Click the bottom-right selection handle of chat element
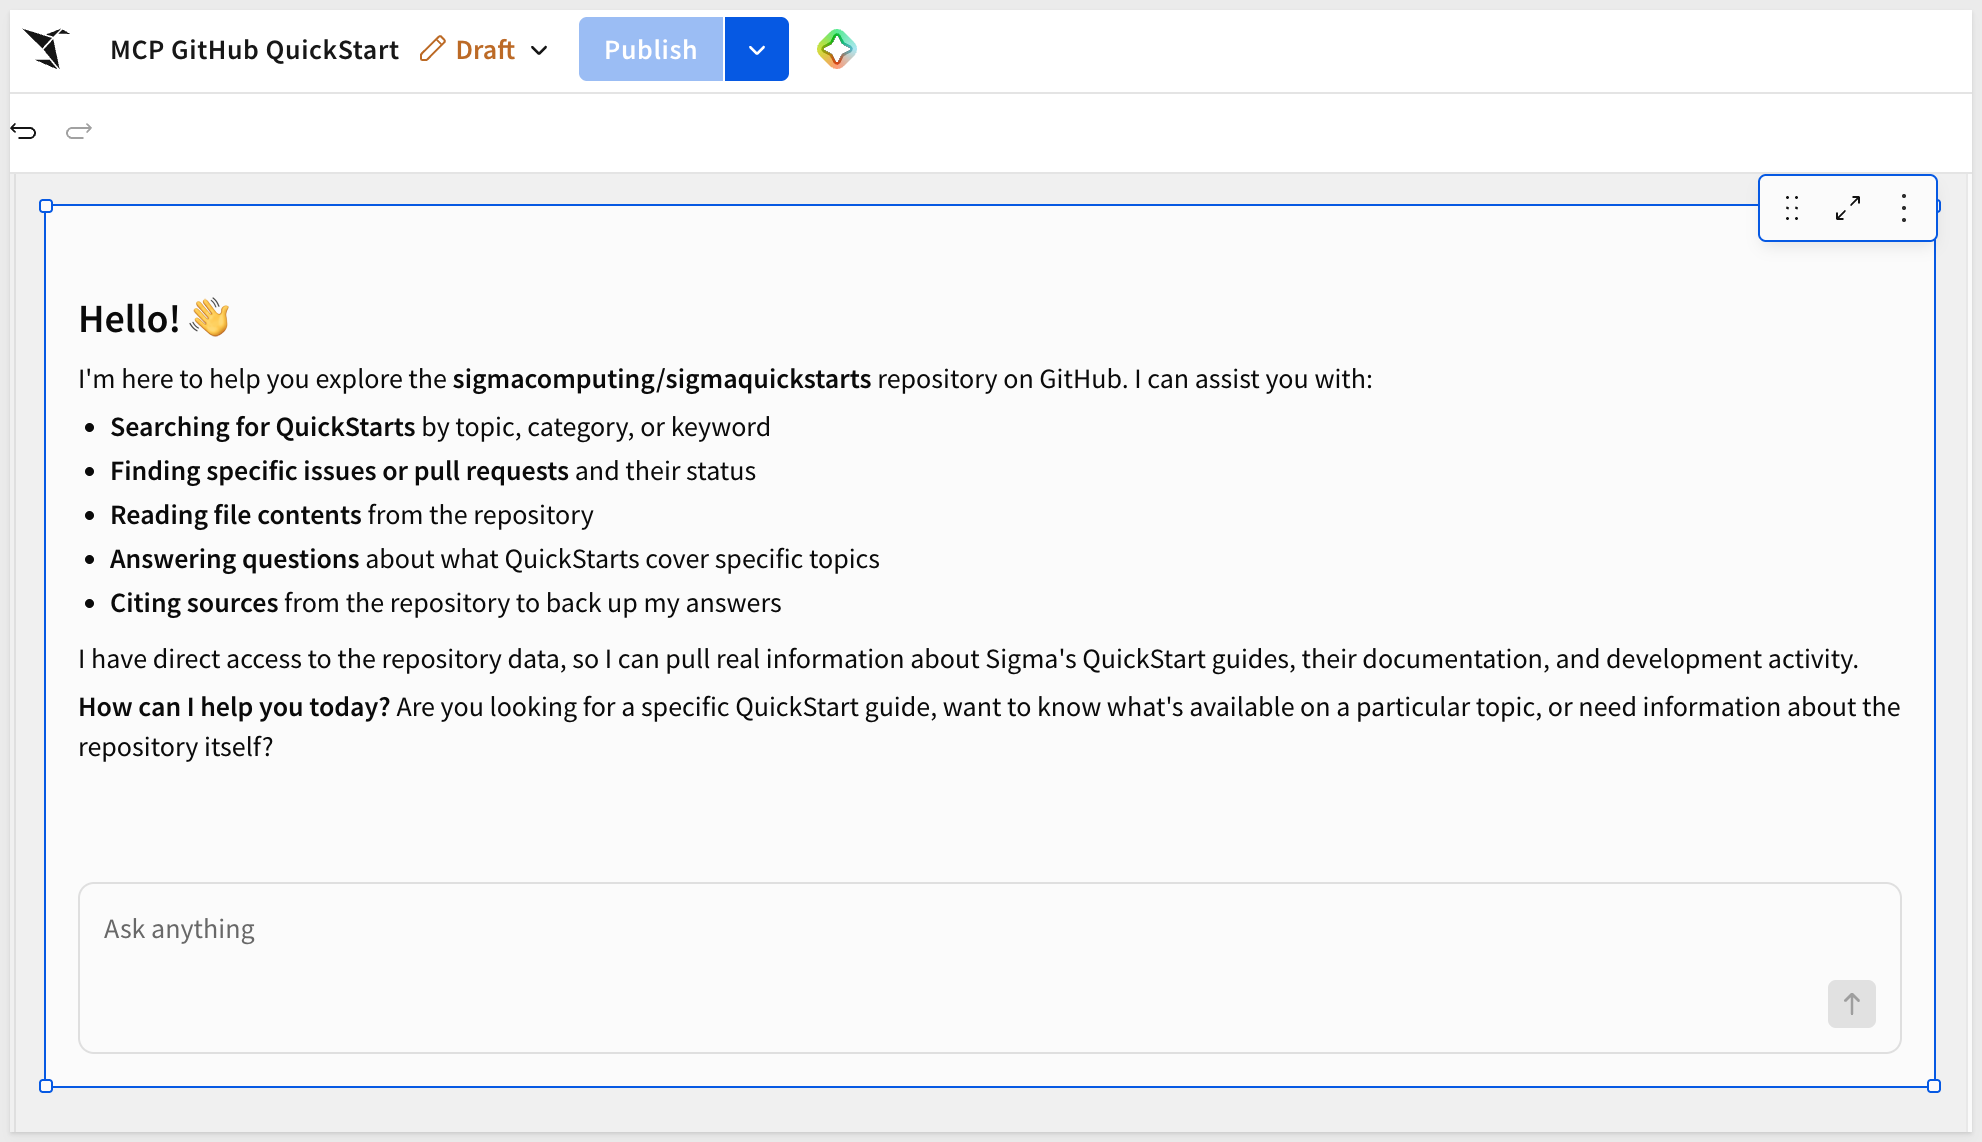Screen dimensions: 1982x1142 pos(1934,1086)
